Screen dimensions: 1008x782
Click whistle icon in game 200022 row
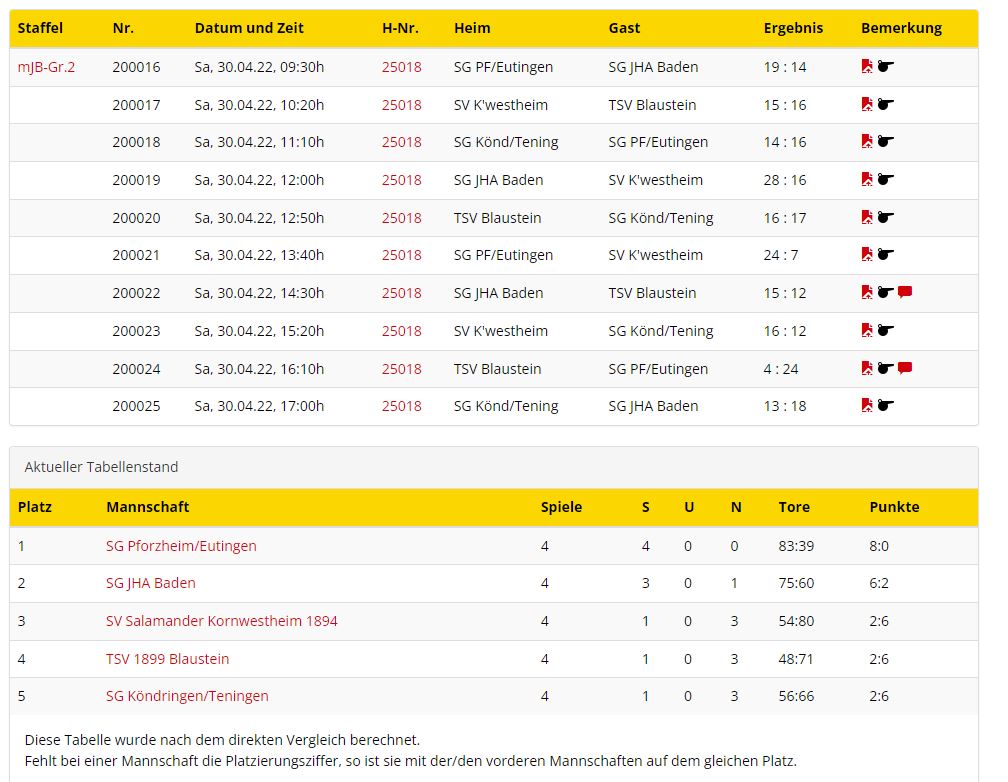coord(886,293)
